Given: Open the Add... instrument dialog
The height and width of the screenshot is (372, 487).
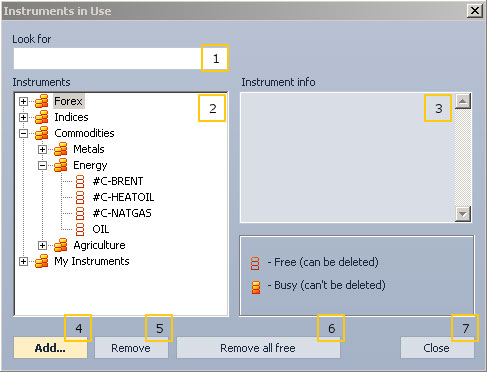Looking at the screenshot, I should click(50, 348).
